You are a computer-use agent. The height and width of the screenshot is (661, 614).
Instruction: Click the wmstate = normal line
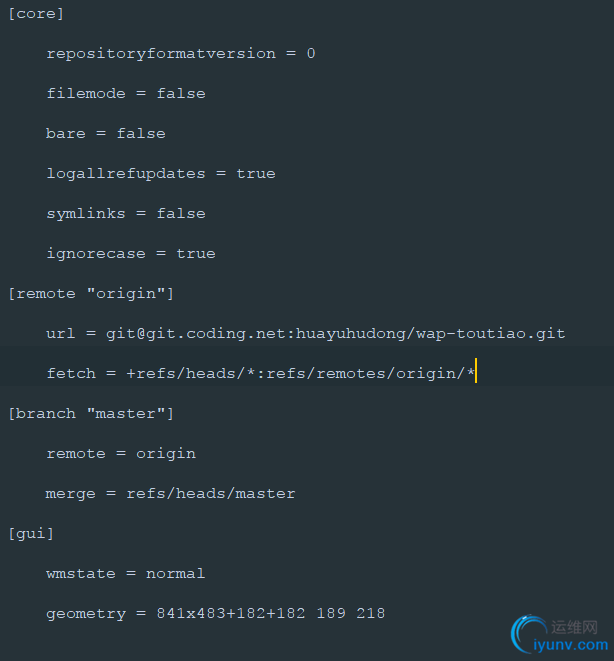[126, 573]
